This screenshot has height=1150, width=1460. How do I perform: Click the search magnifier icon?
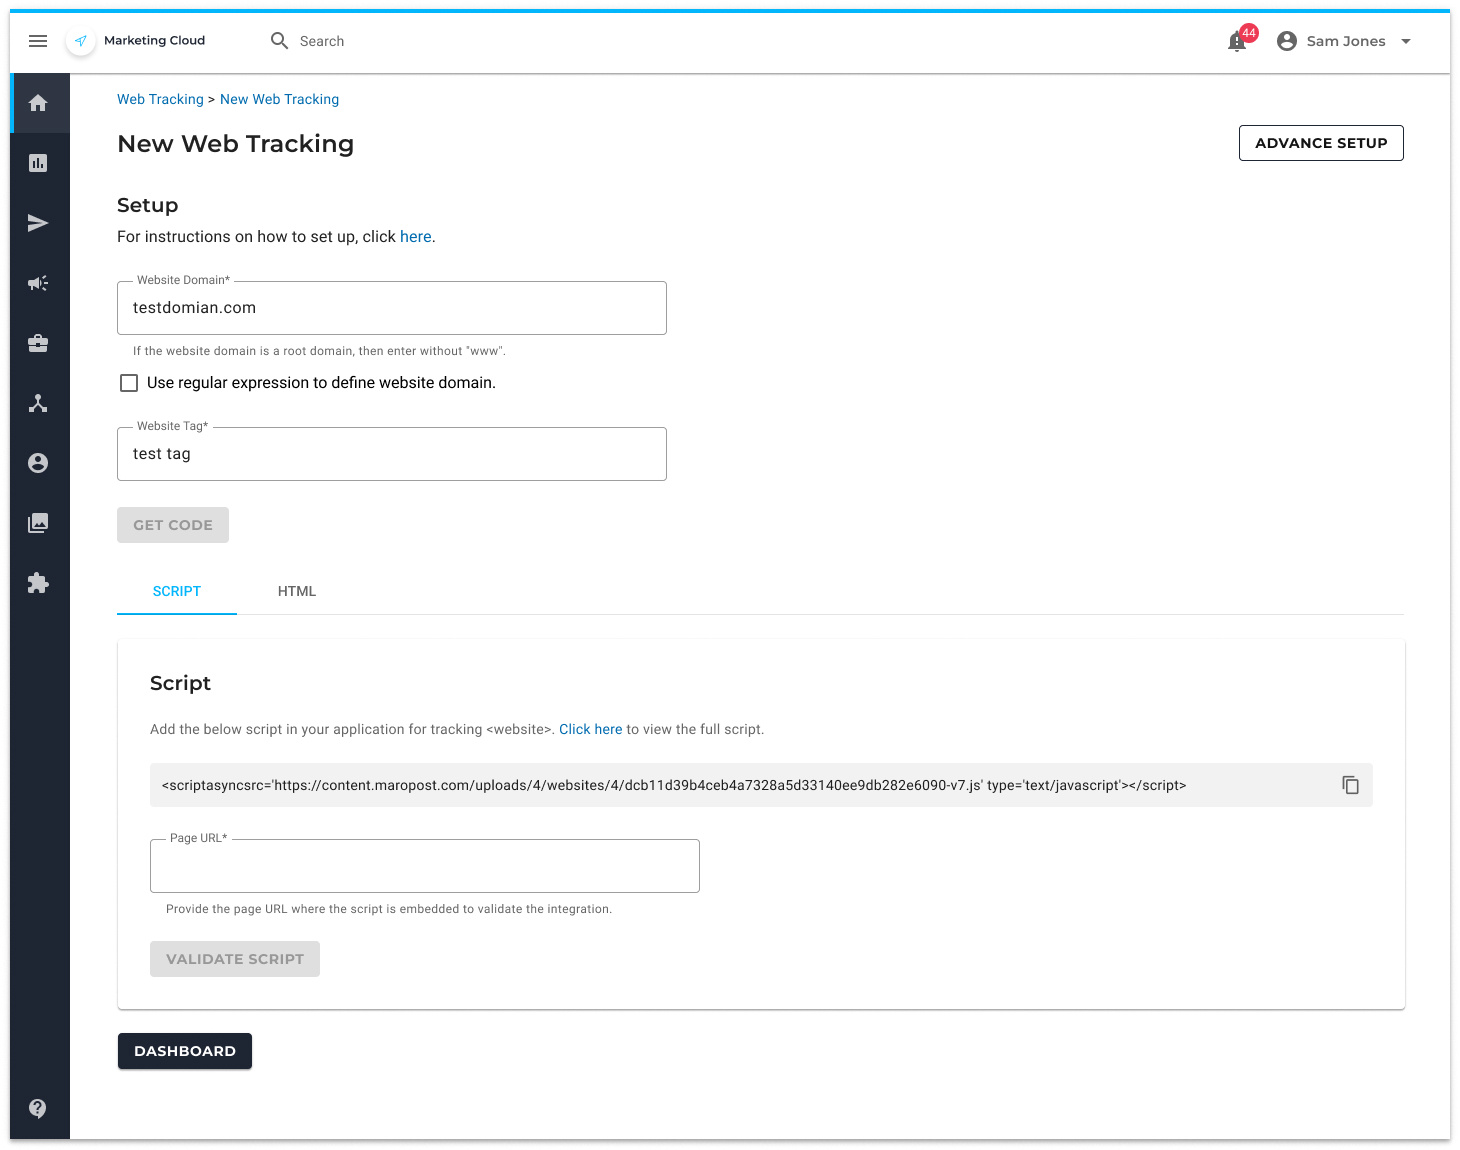[x=280, y=40]
